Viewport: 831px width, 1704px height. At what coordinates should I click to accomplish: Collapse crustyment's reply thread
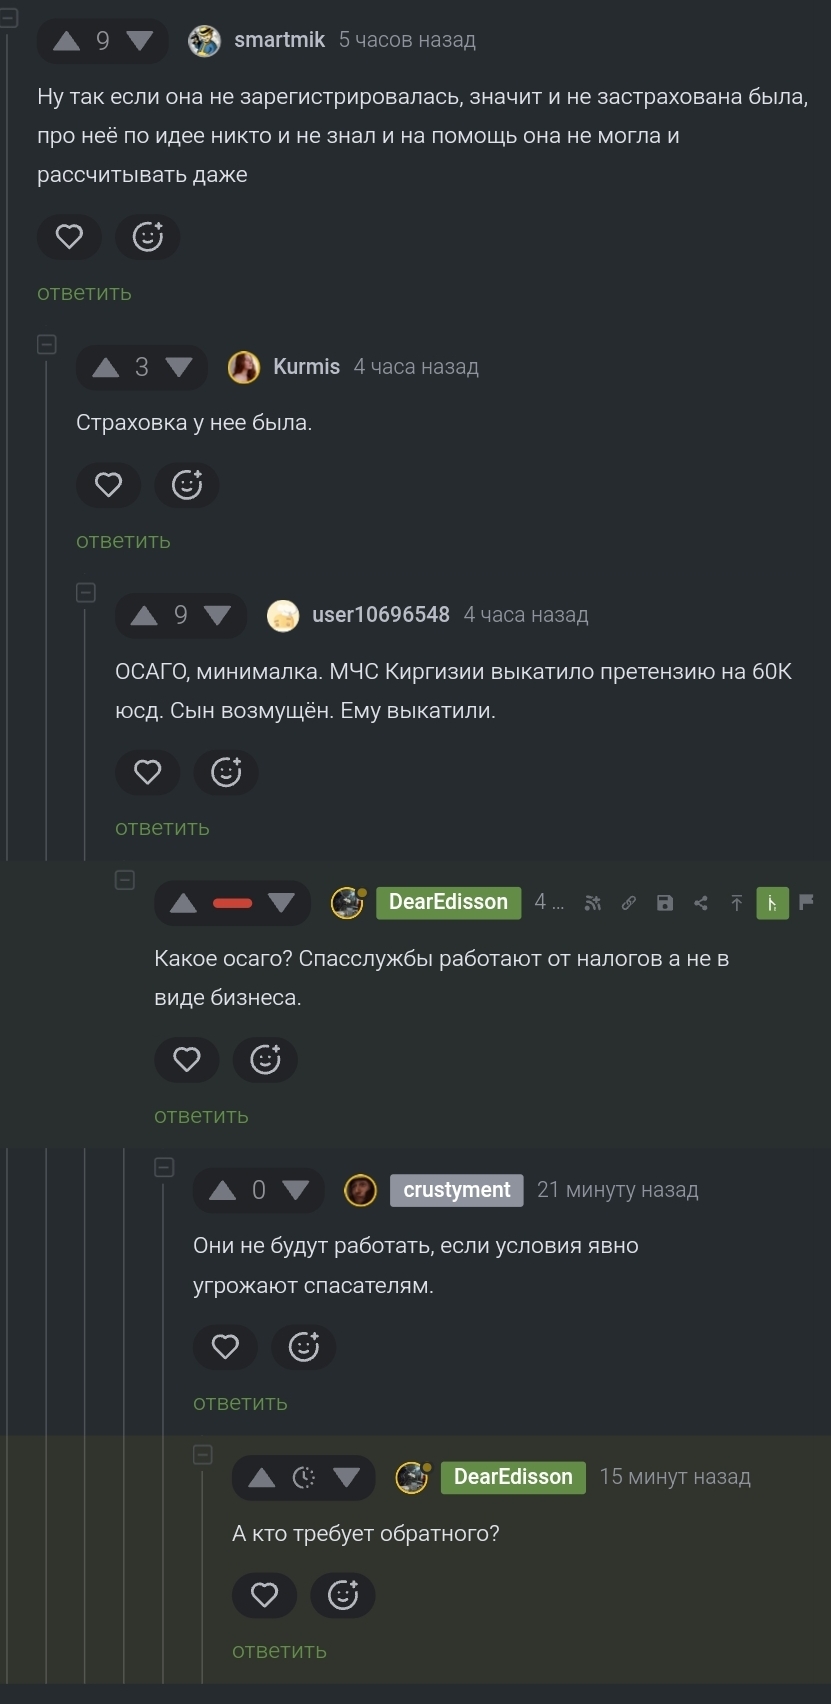pos(164,1168)
